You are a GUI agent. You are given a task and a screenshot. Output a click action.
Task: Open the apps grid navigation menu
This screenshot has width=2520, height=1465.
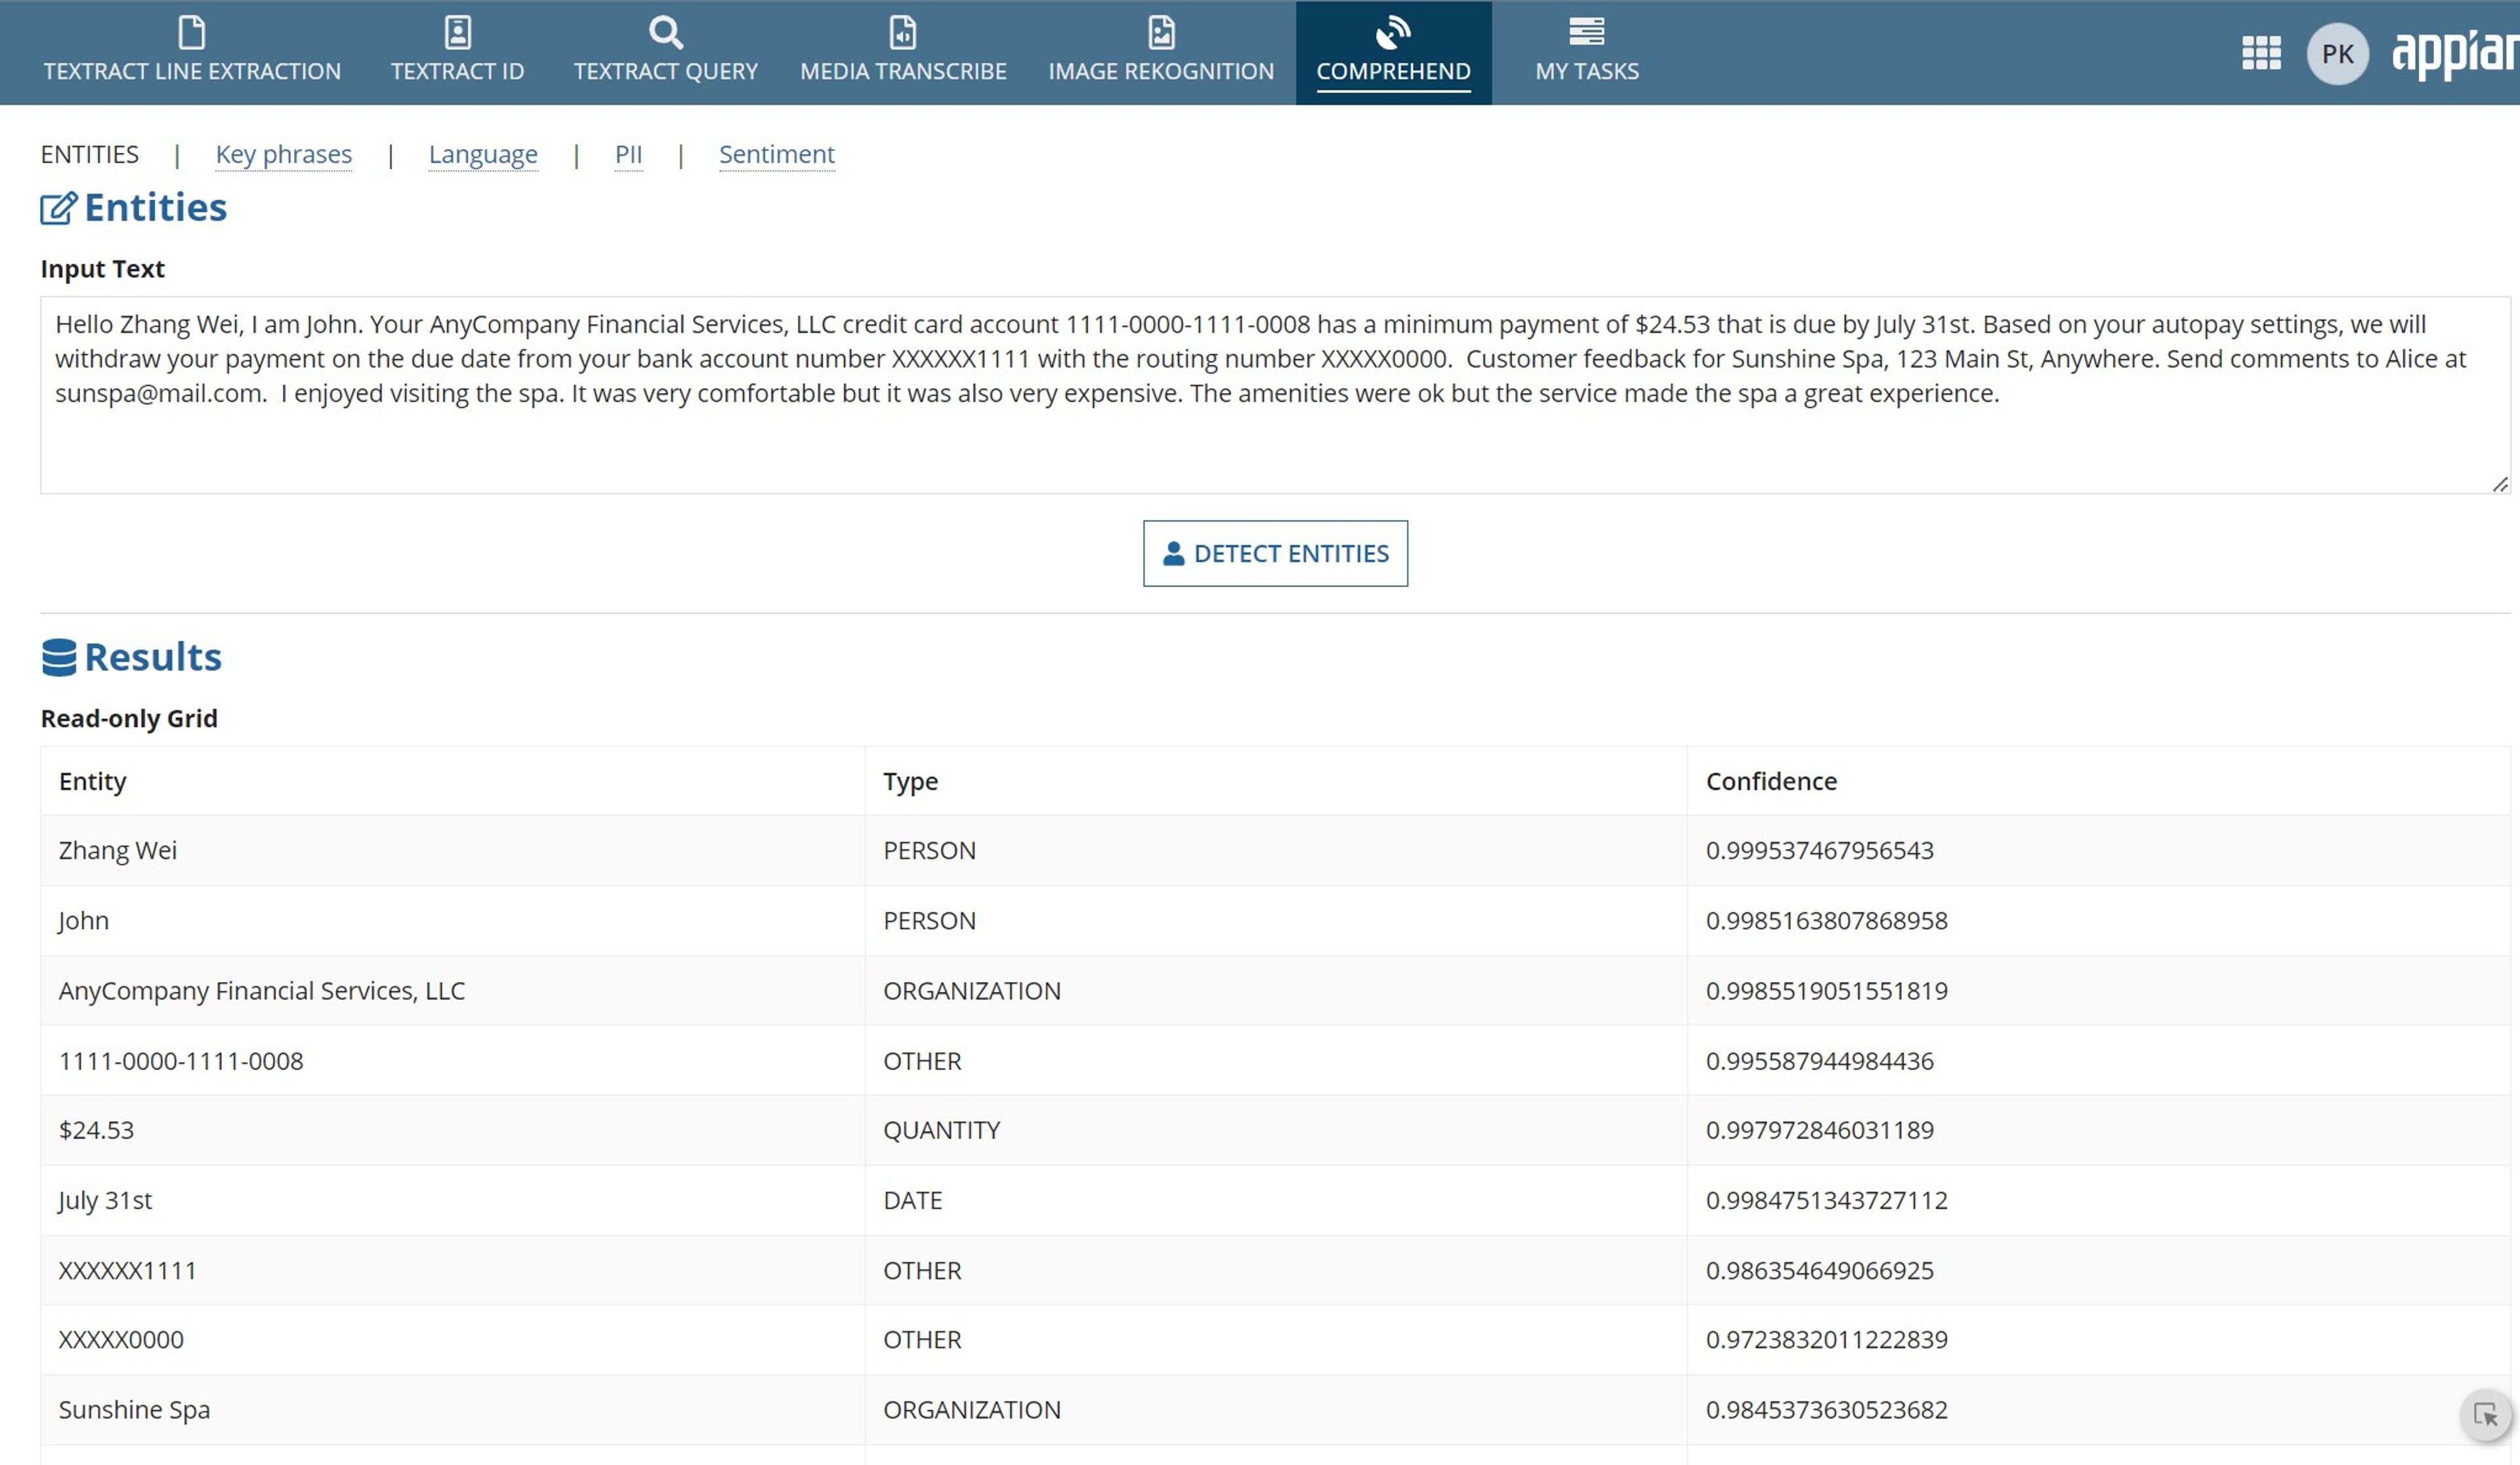click(x=2260, y=53)
